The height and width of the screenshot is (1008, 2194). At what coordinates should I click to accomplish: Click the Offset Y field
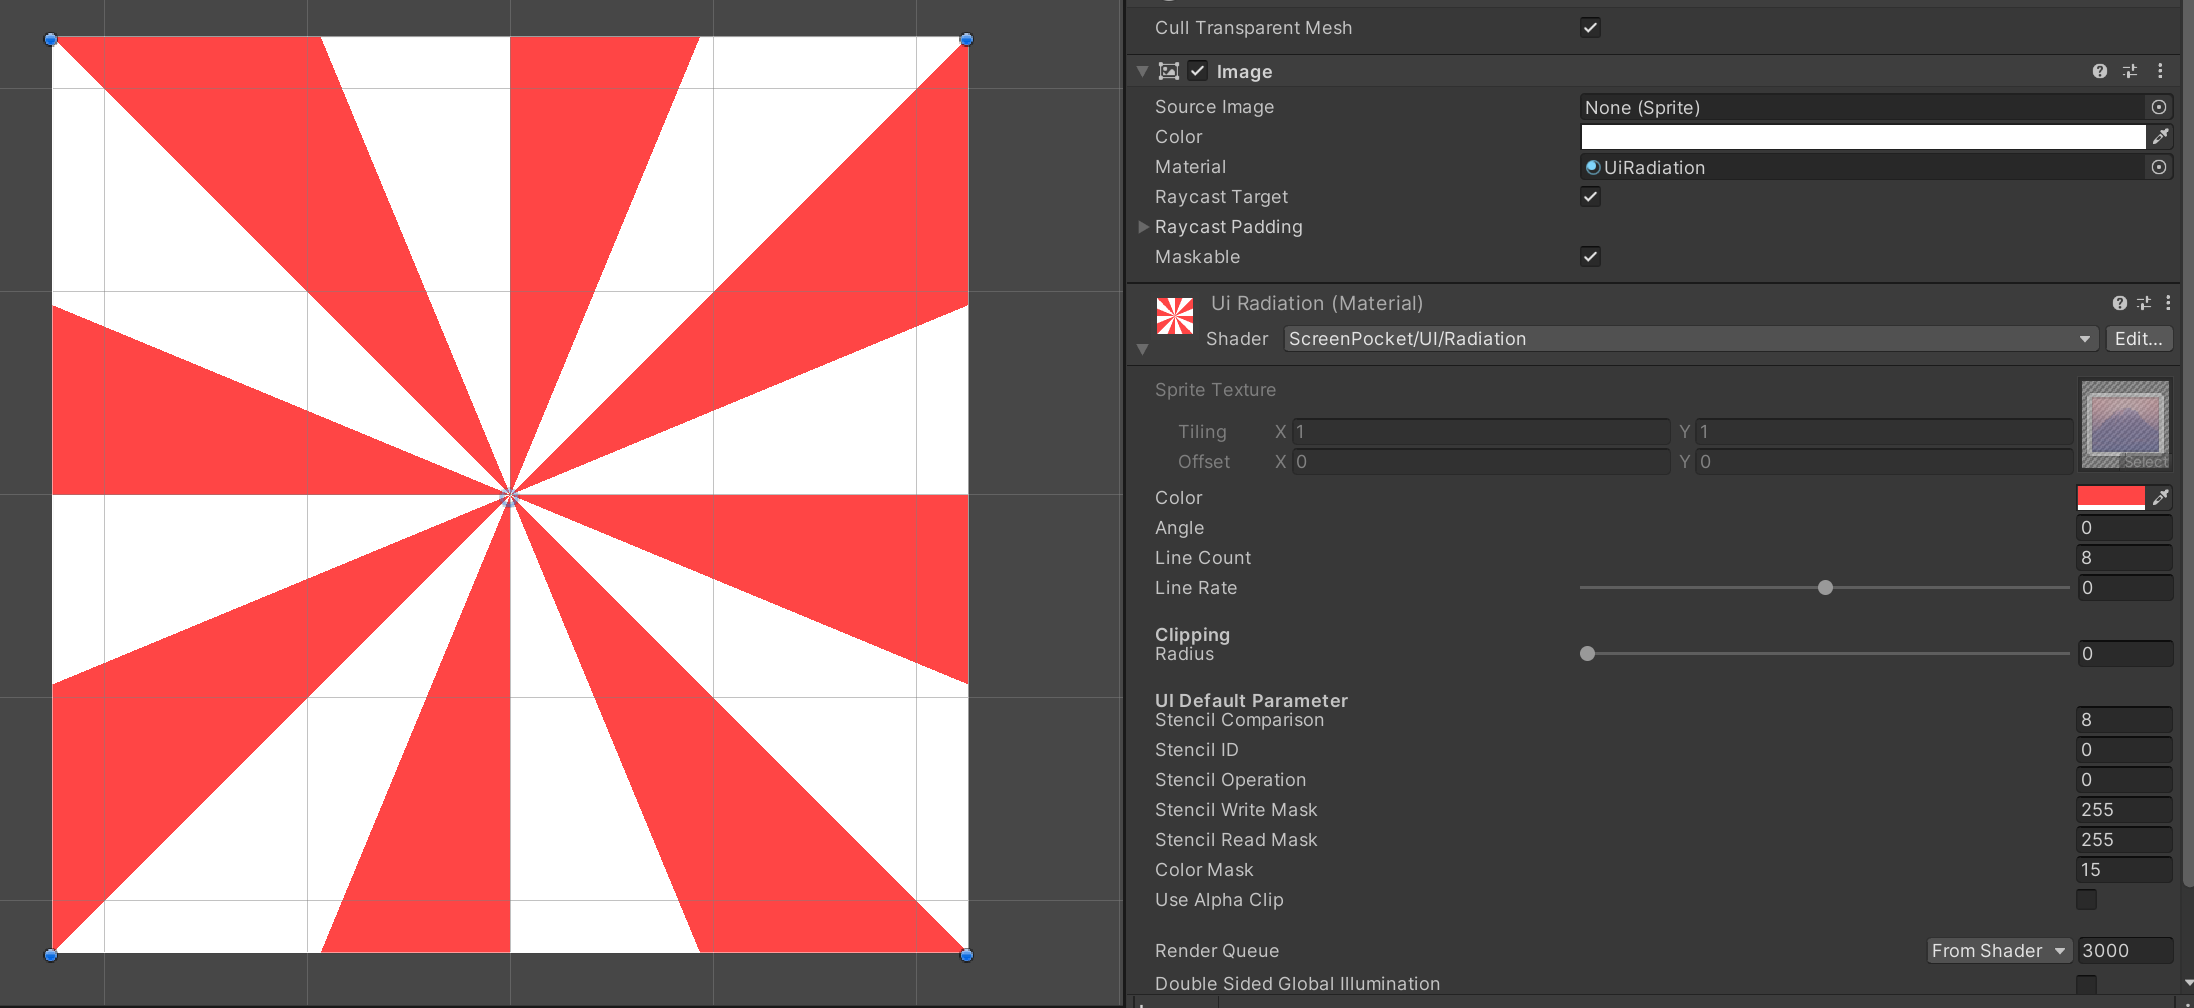point(1885,462)
